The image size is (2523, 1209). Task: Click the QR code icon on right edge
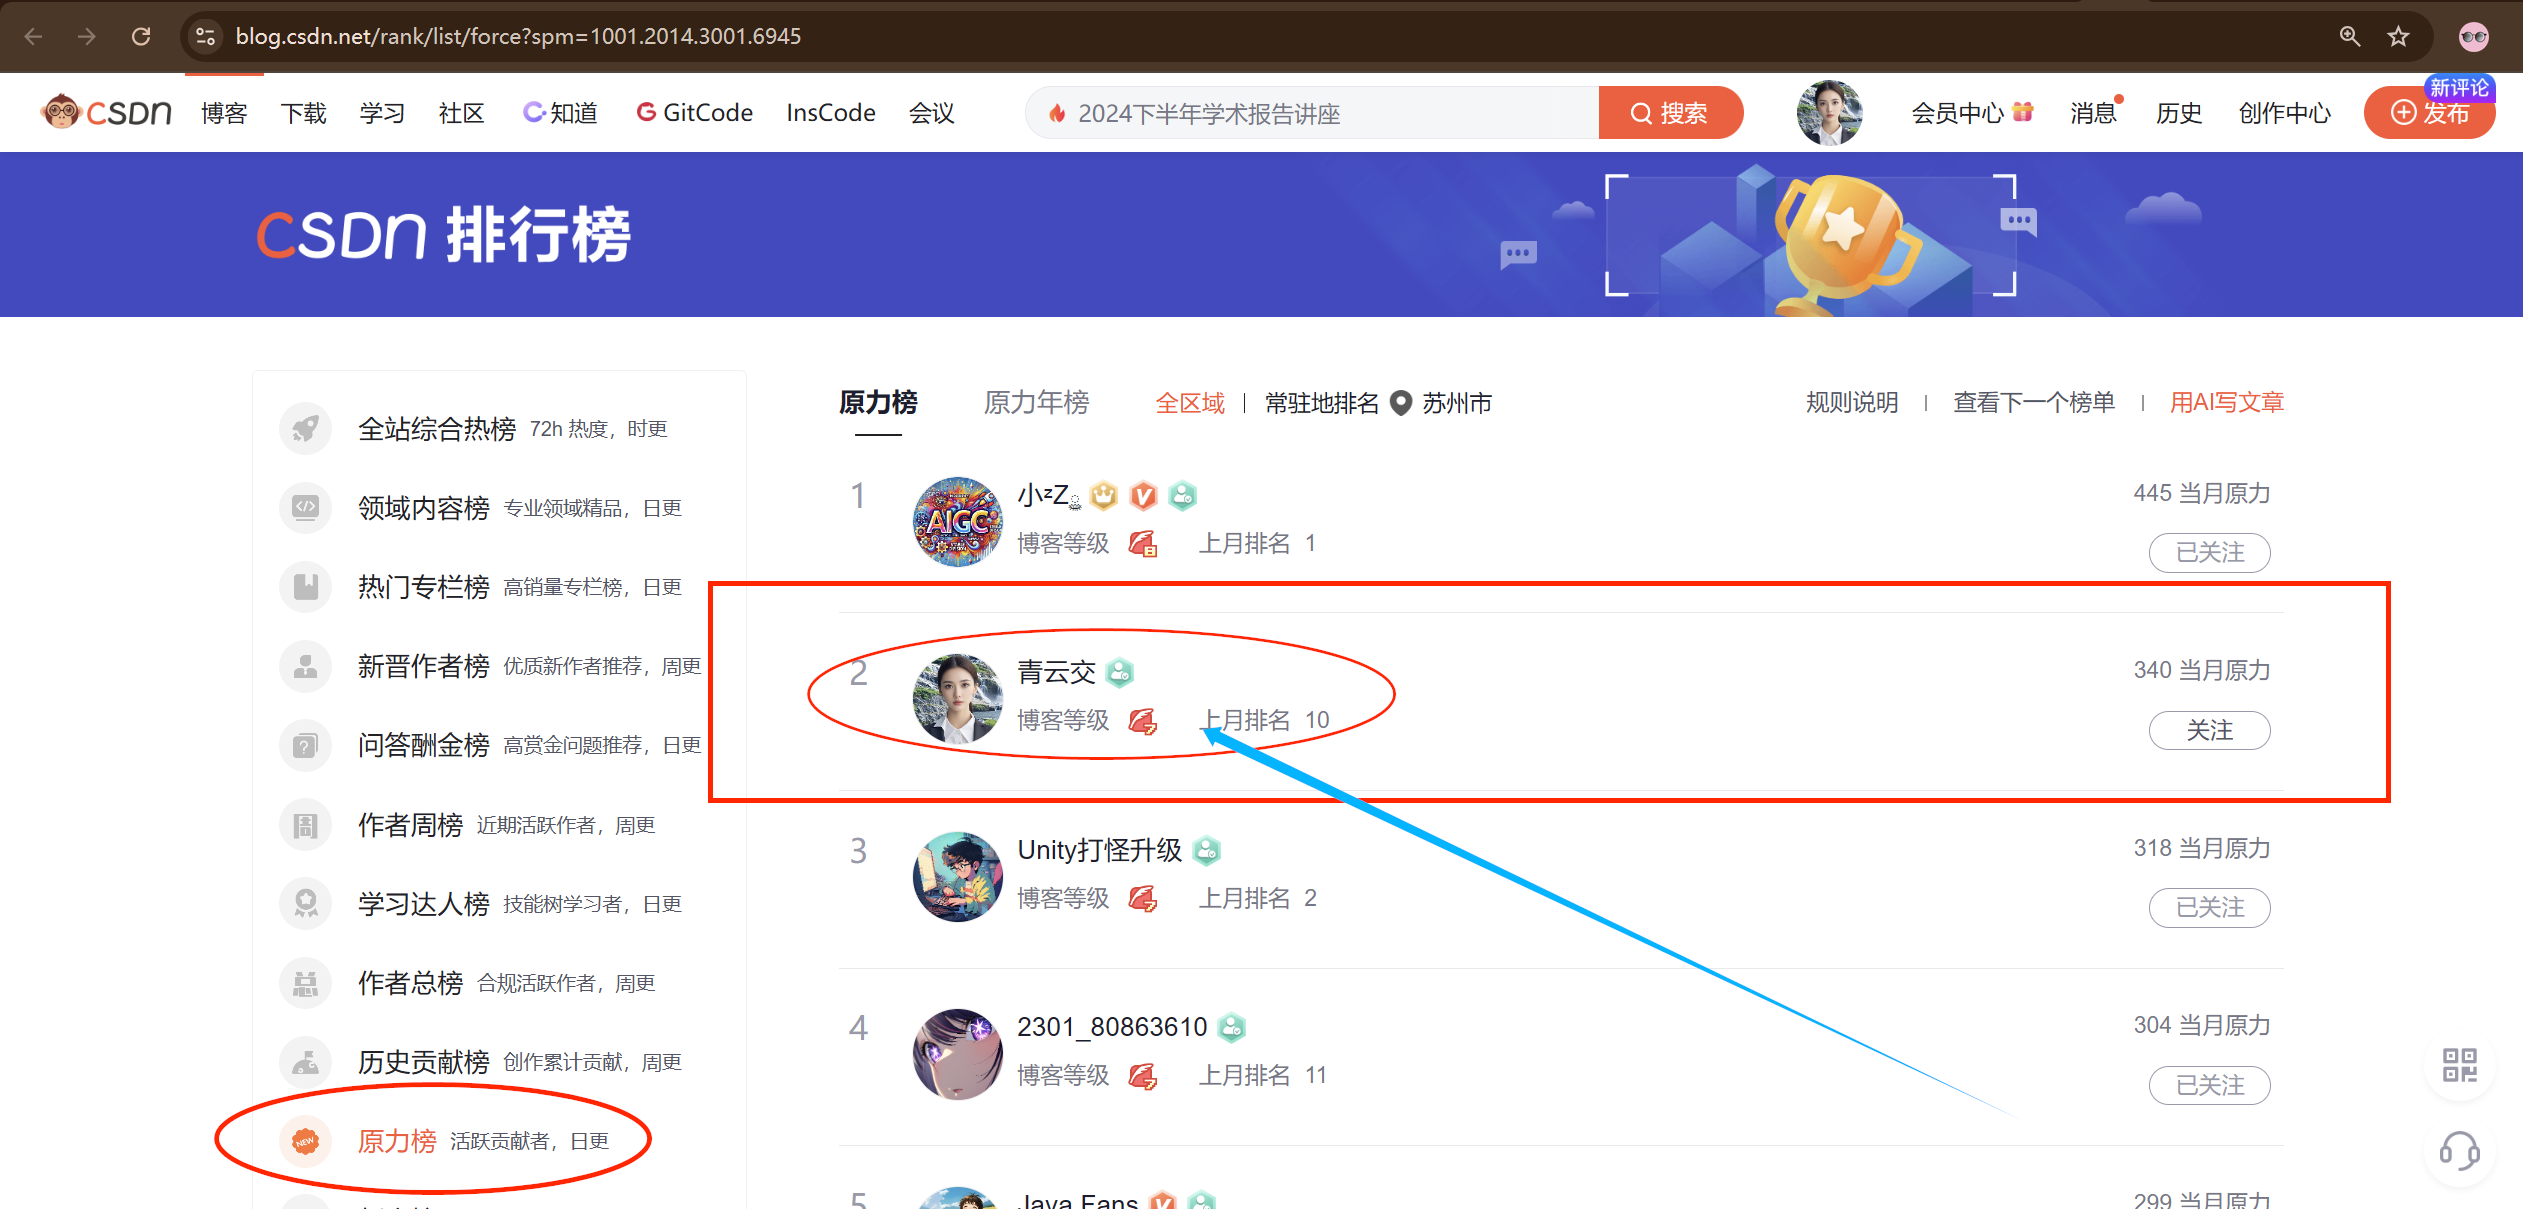click(2459, 1065)
